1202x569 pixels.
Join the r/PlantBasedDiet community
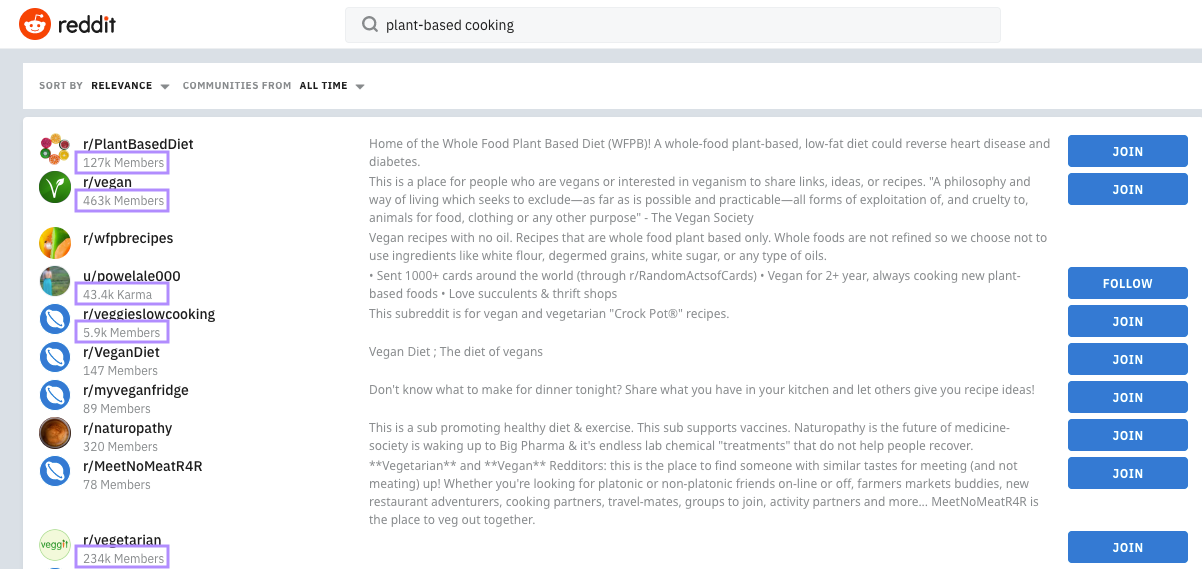pos(1127,151)
